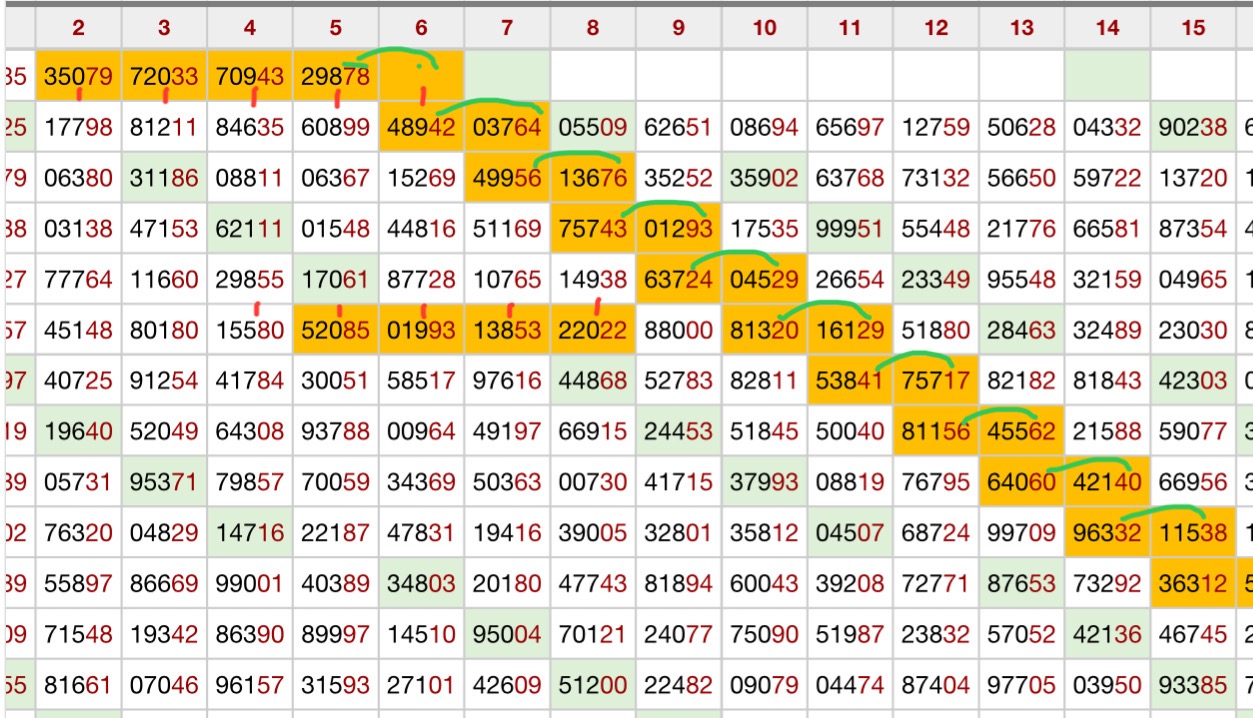Screen dimensions: 1253x718
Task: Click the green cell 23349
Action: [936, 279]
